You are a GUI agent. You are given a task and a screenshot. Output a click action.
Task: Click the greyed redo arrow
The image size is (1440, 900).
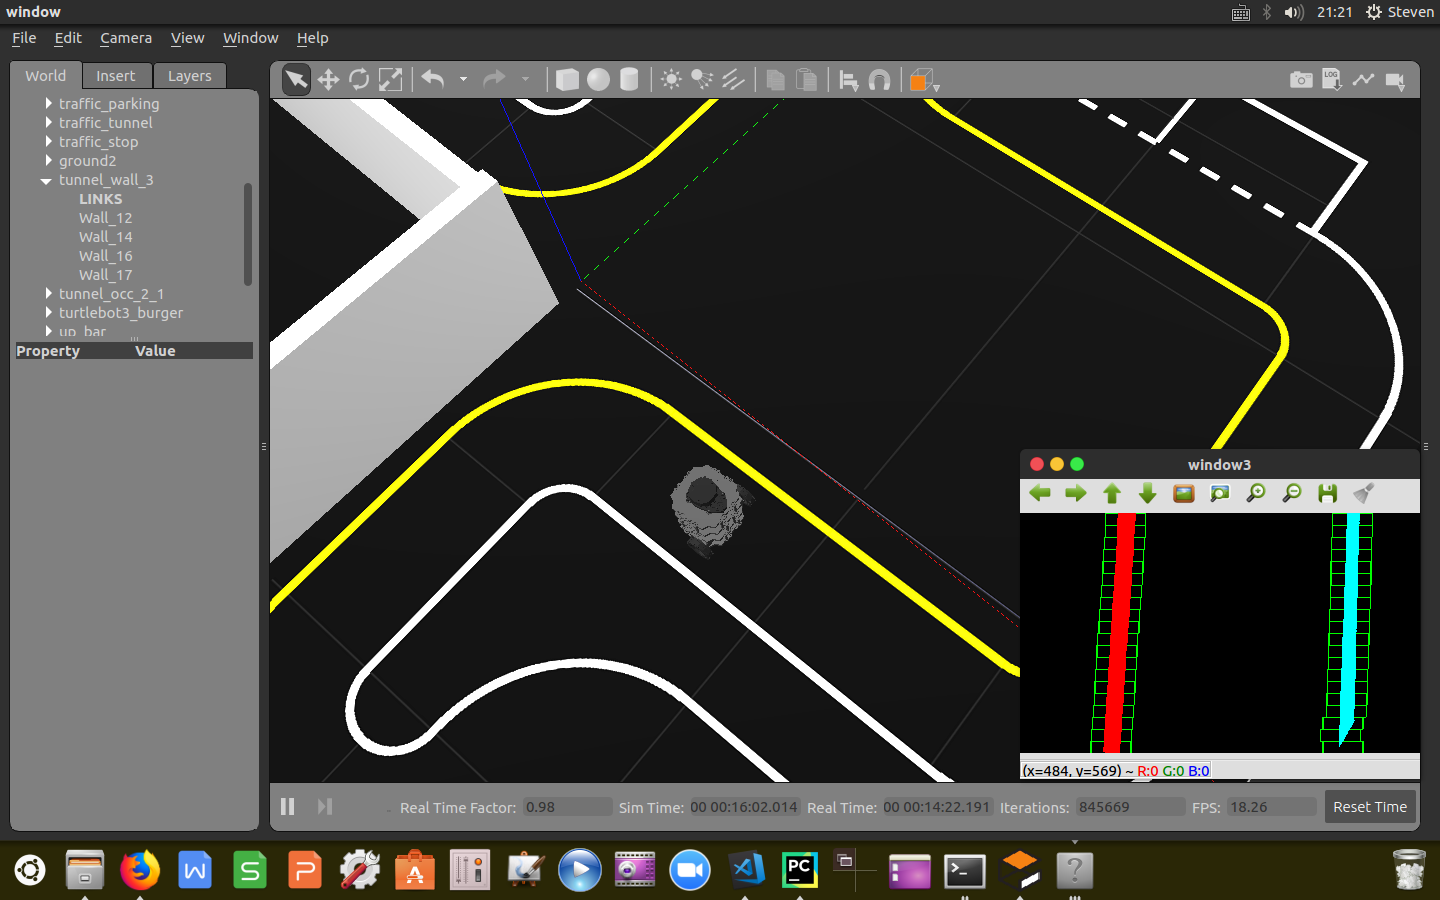click(x=494, y=79)
